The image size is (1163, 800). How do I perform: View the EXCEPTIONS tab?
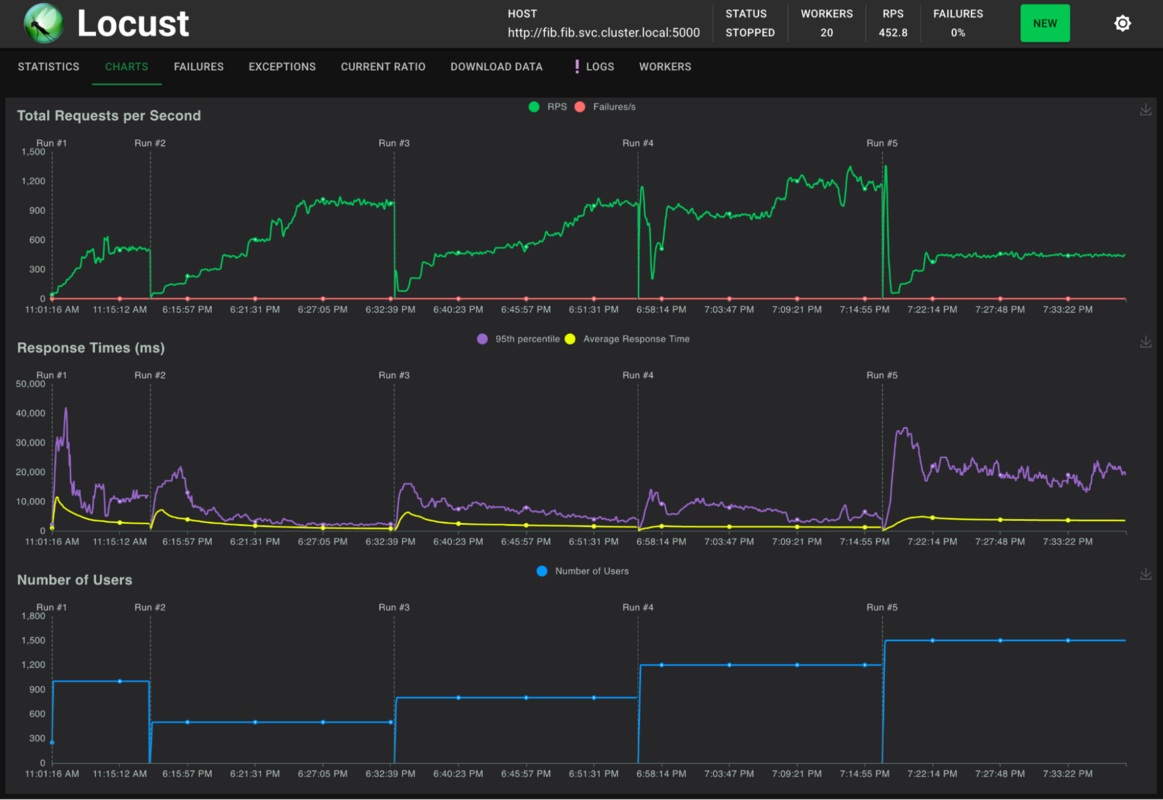pos(282,66)
